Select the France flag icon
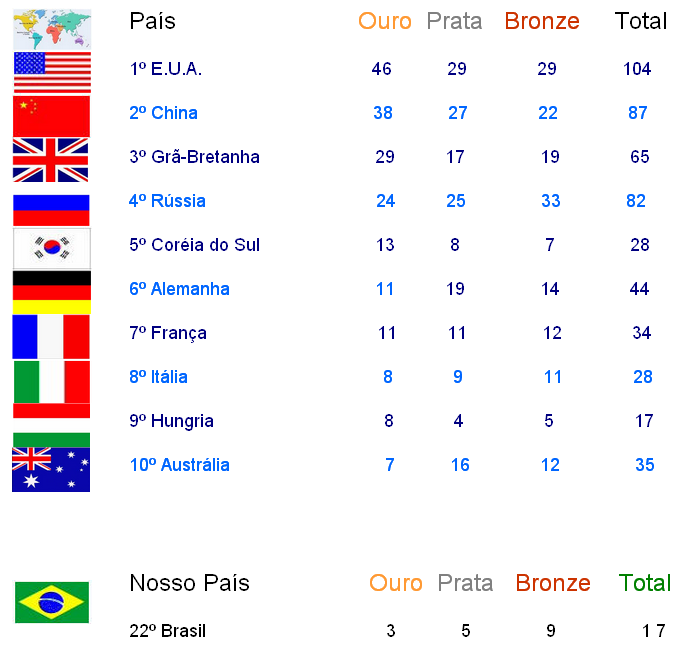Screen dimensions: 696x647 pyautogui.click(x=51, y=337)
